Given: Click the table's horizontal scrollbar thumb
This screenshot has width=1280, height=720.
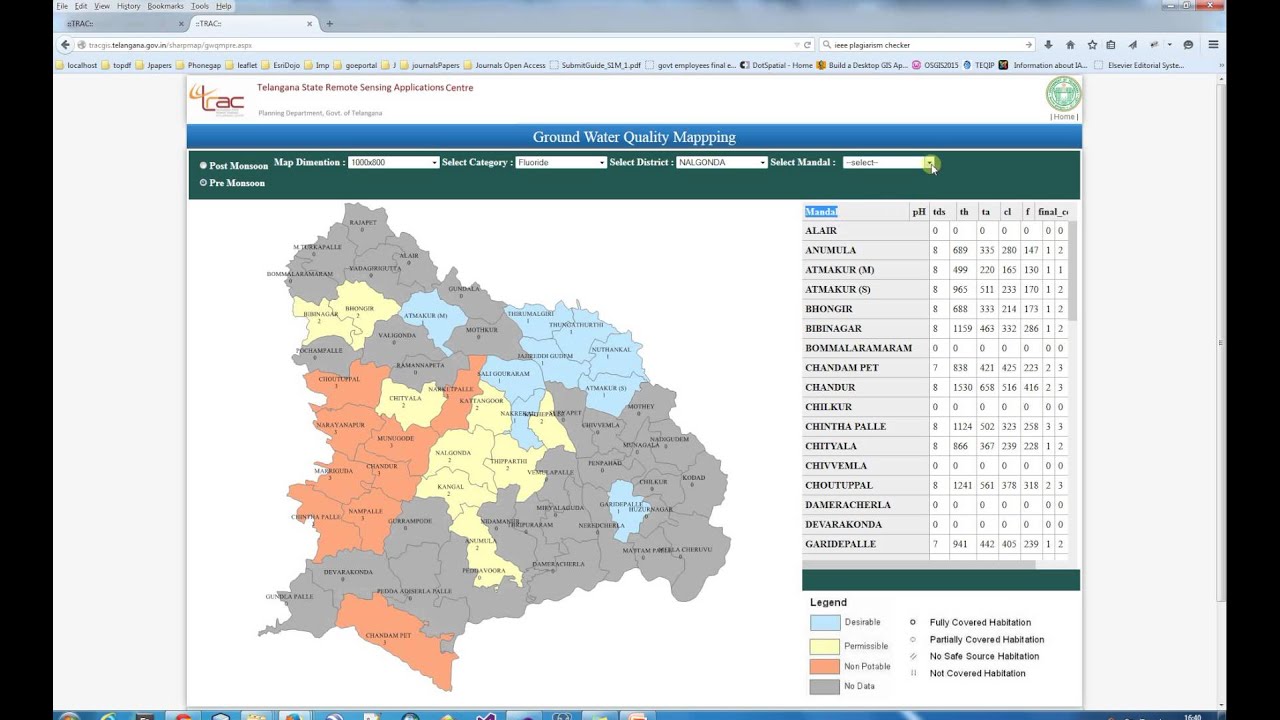Looking at the screenshot, I should click(918, 565).
